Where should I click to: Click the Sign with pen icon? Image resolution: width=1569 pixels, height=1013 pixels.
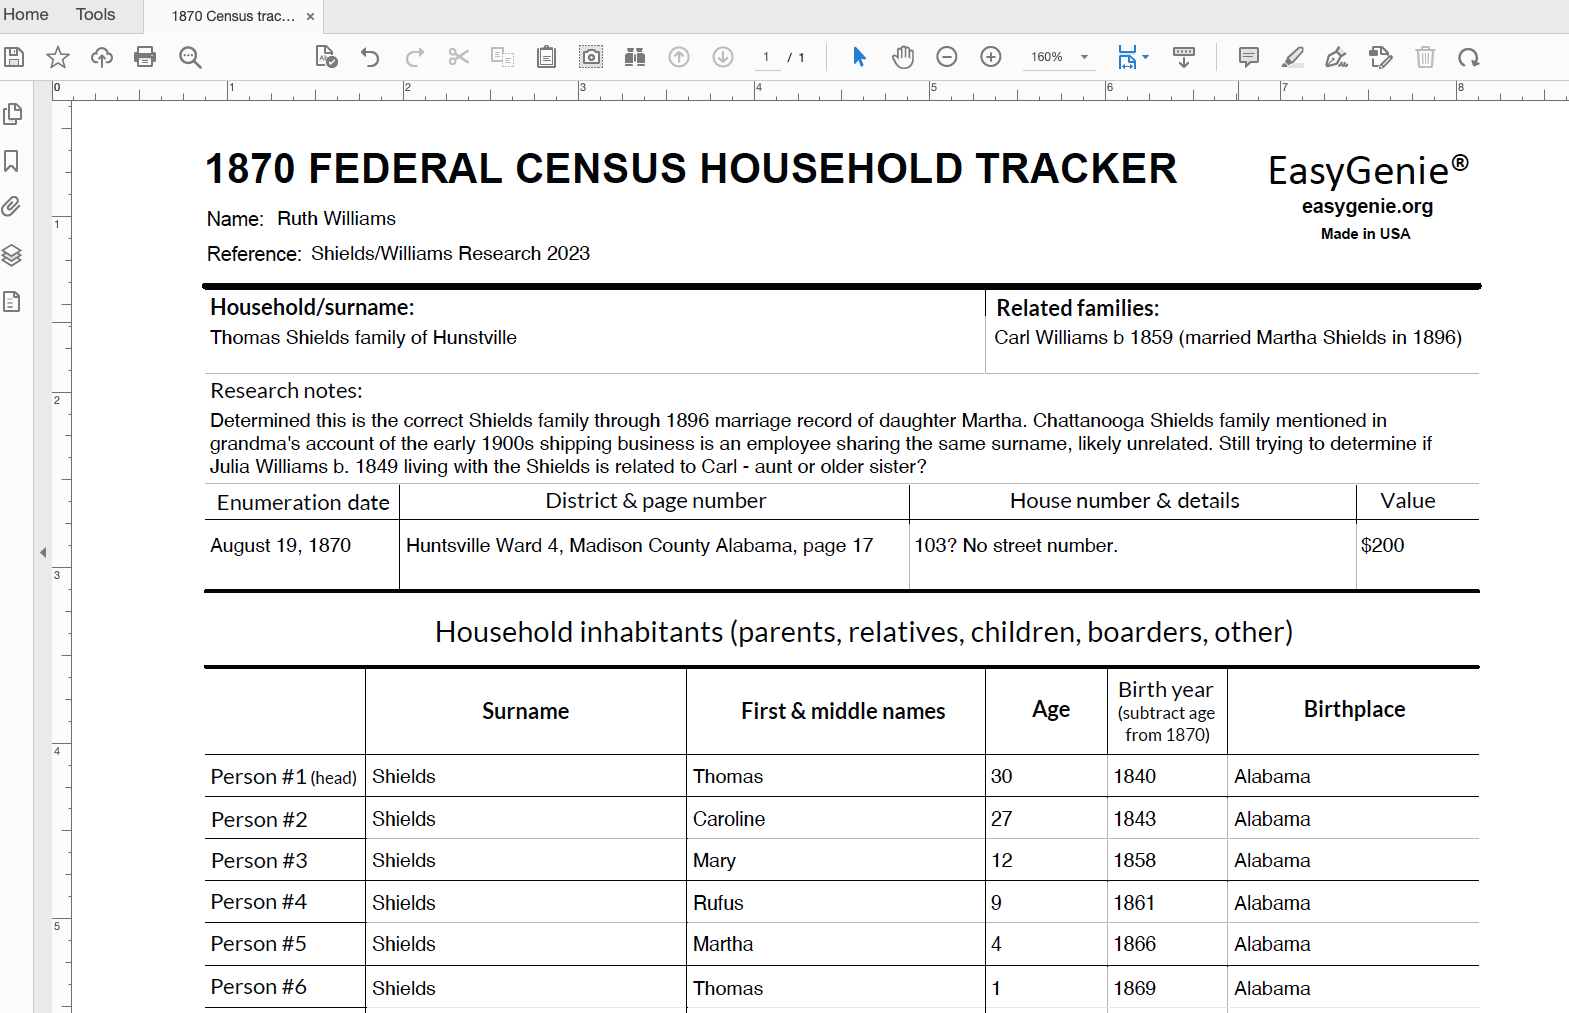click(x=1336, y=57)
